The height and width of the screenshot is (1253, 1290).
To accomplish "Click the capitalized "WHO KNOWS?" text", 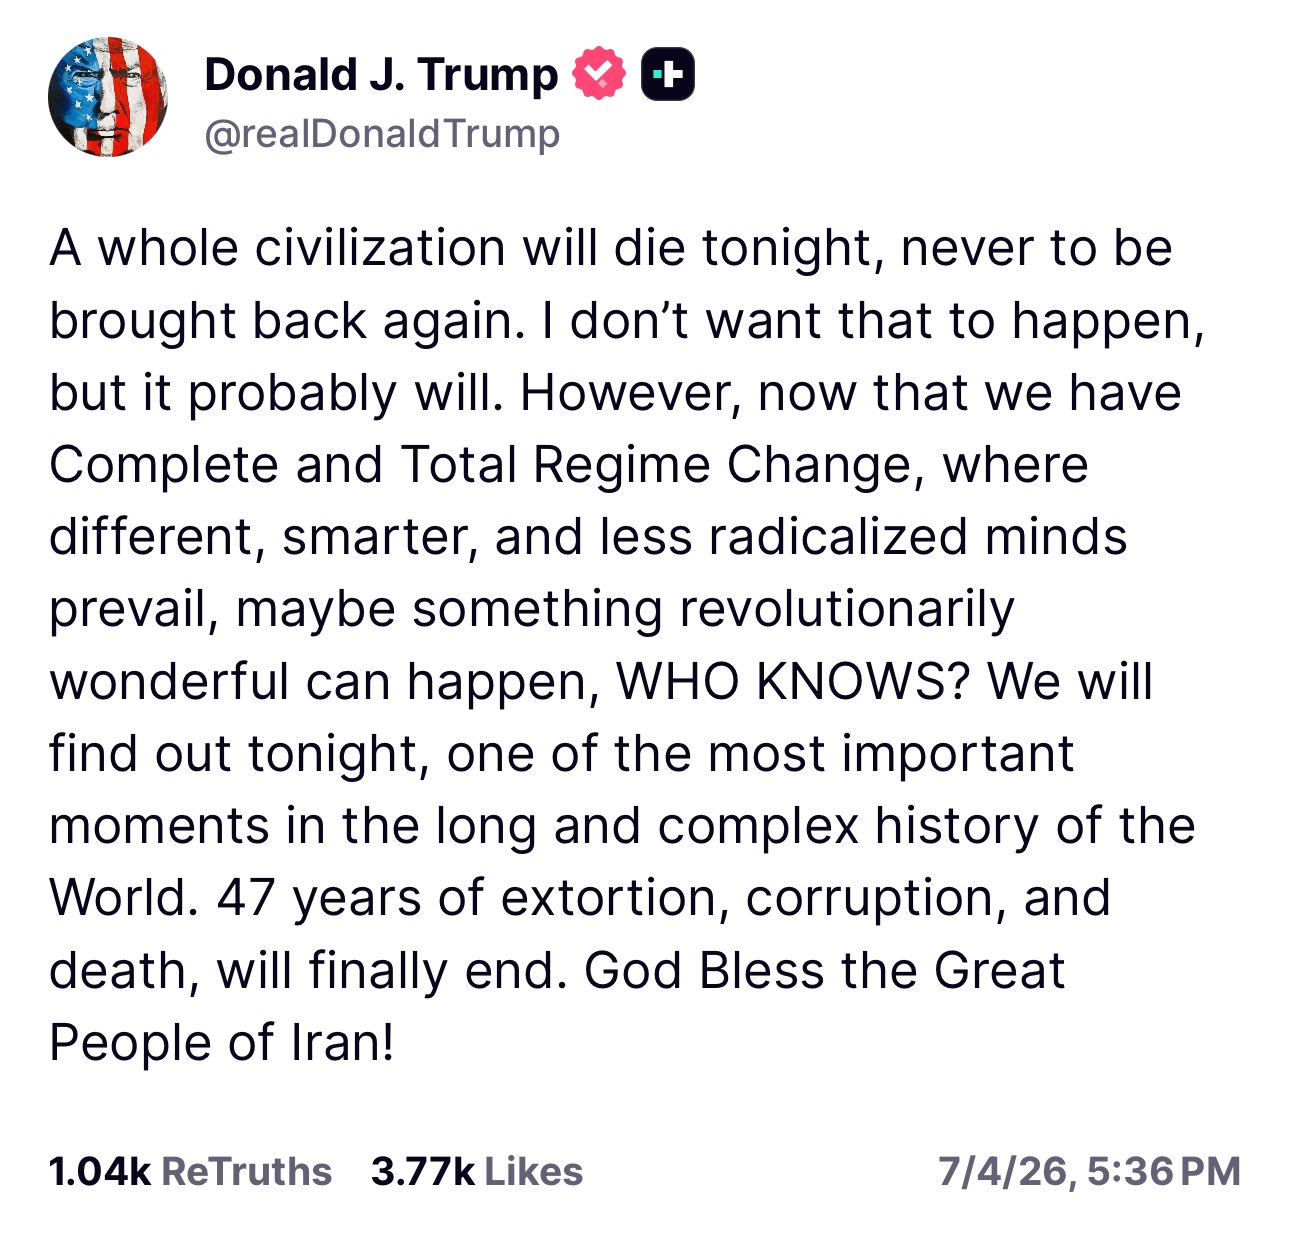I will coord(794,682).
